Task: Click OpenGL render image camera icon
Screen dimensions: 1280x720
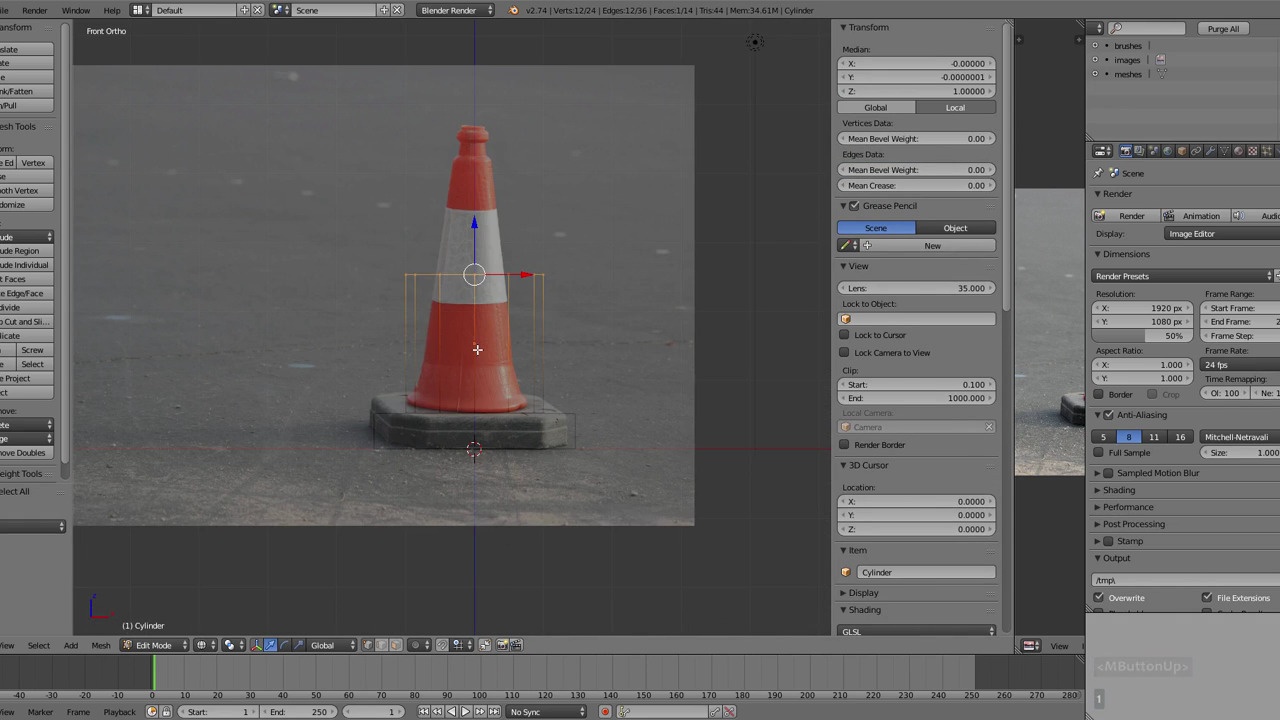Action: pyautogui.click(x=502, y=645)
